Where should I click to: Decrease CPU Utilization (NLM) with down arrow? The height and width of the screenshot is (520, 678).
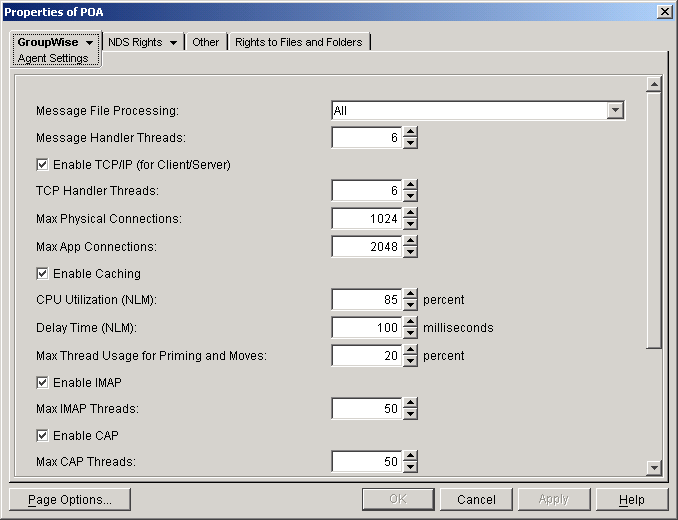click(410, 305)
